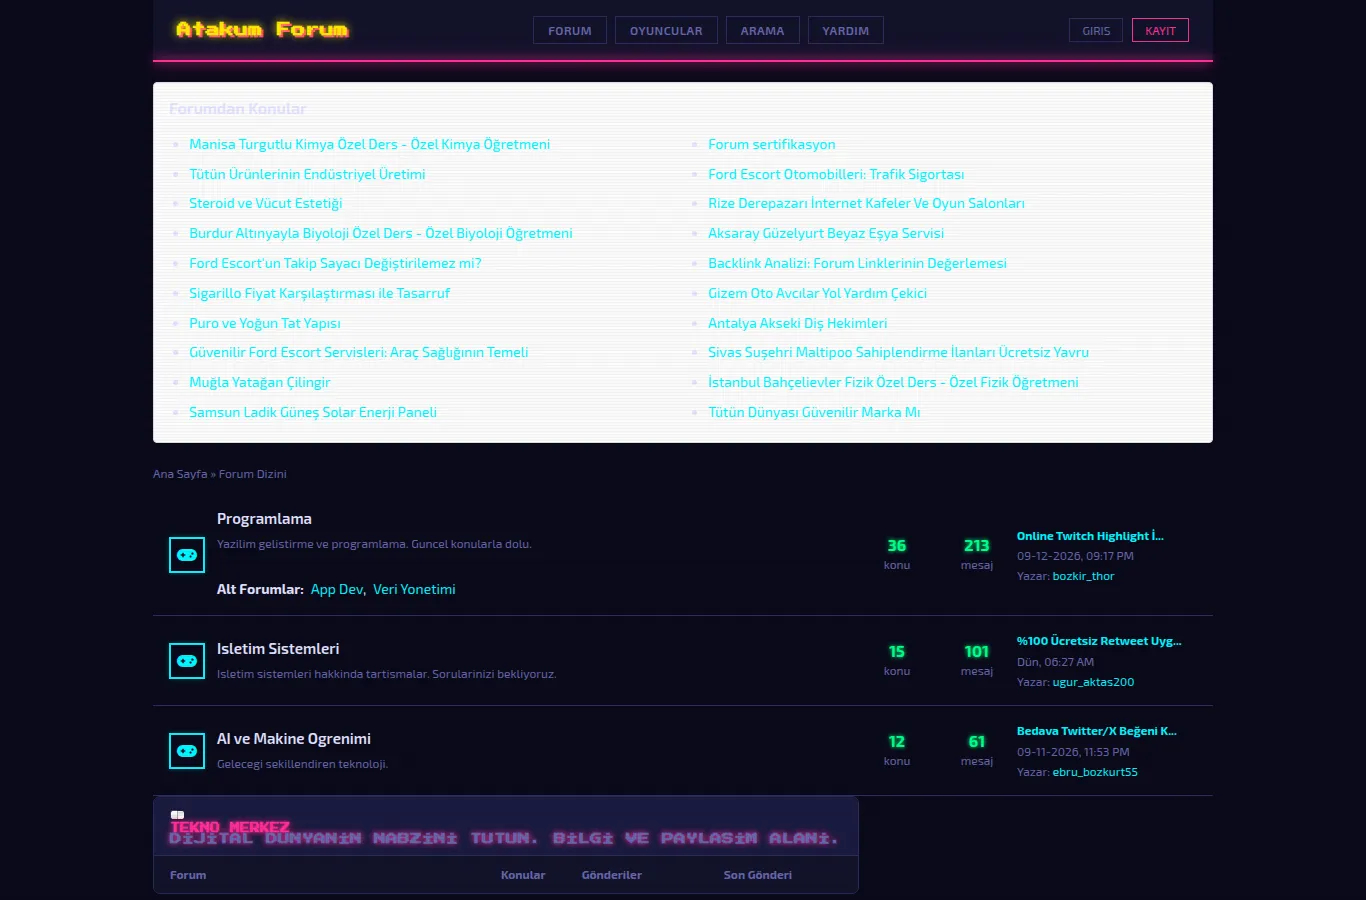Click the KAYIT button

(1160, 31)
